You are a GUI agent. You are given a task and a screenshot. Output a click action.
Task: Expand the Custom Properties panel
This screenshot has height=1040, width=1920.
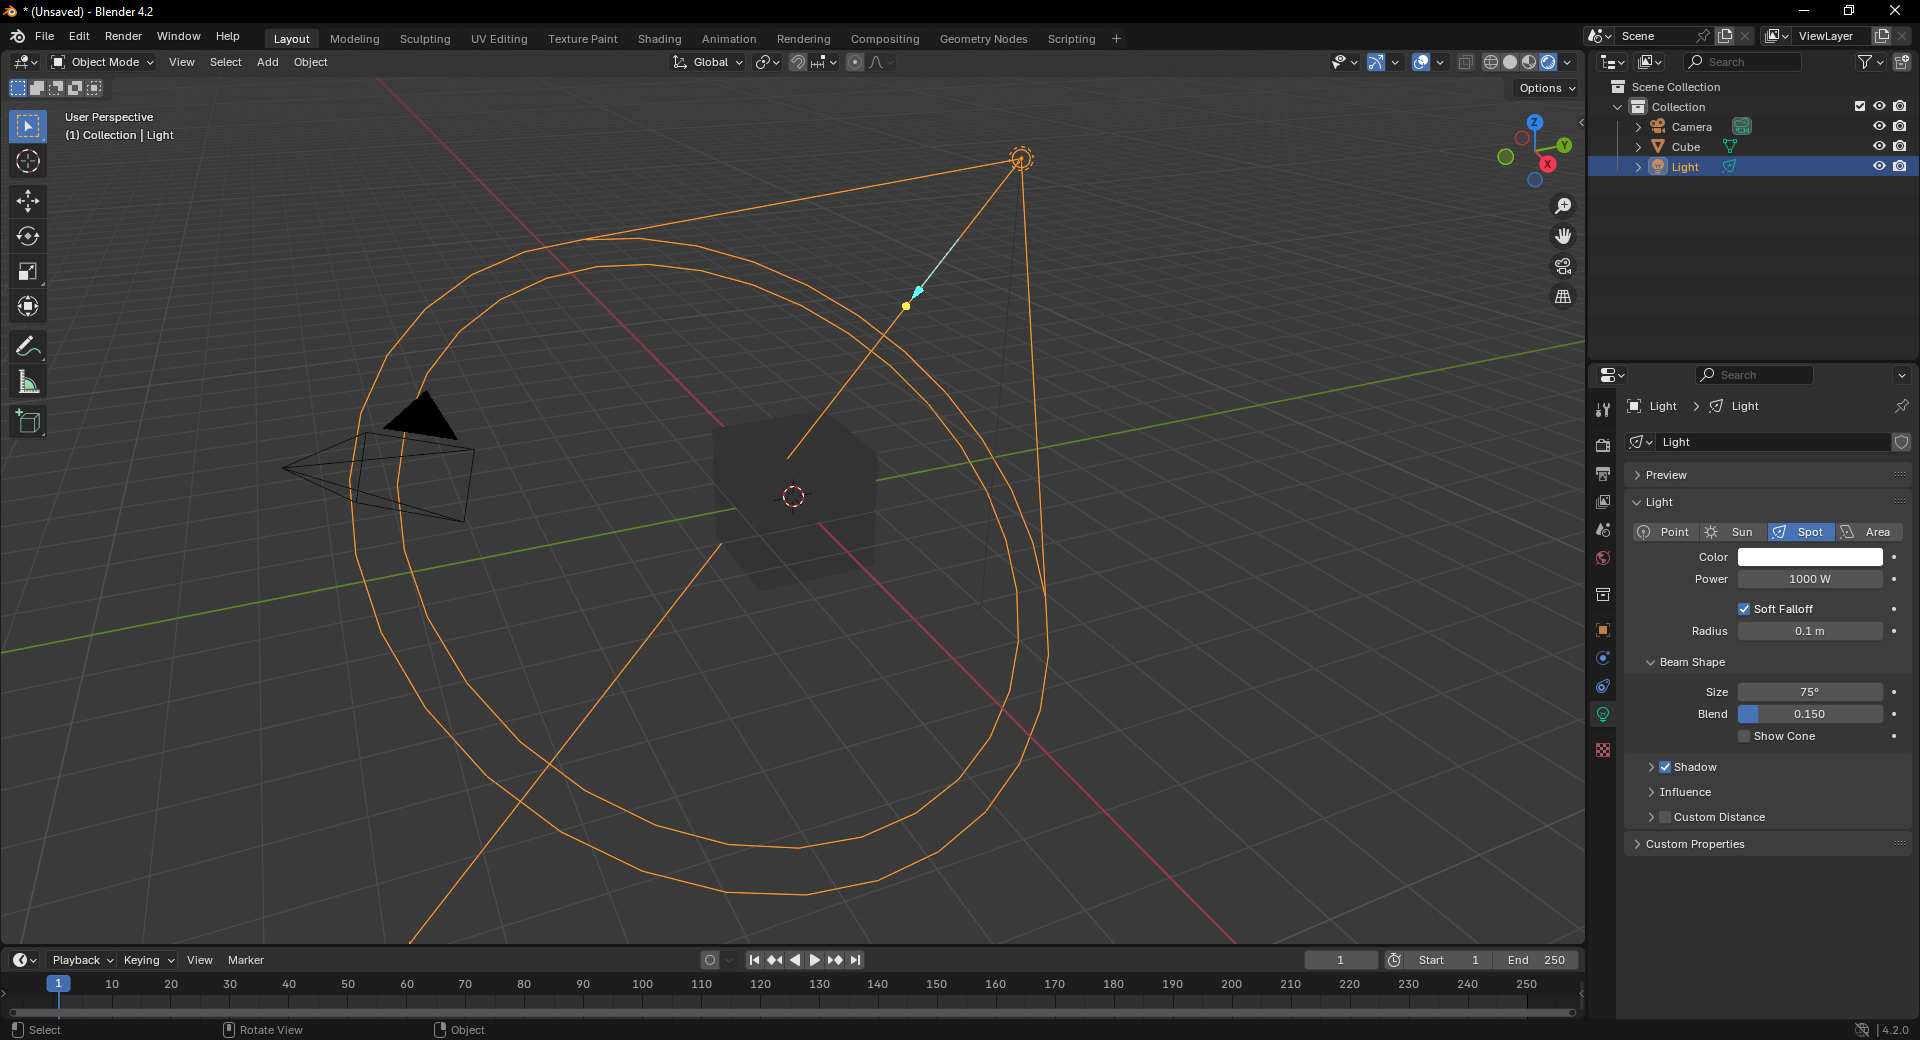(x=1695, y=844)
